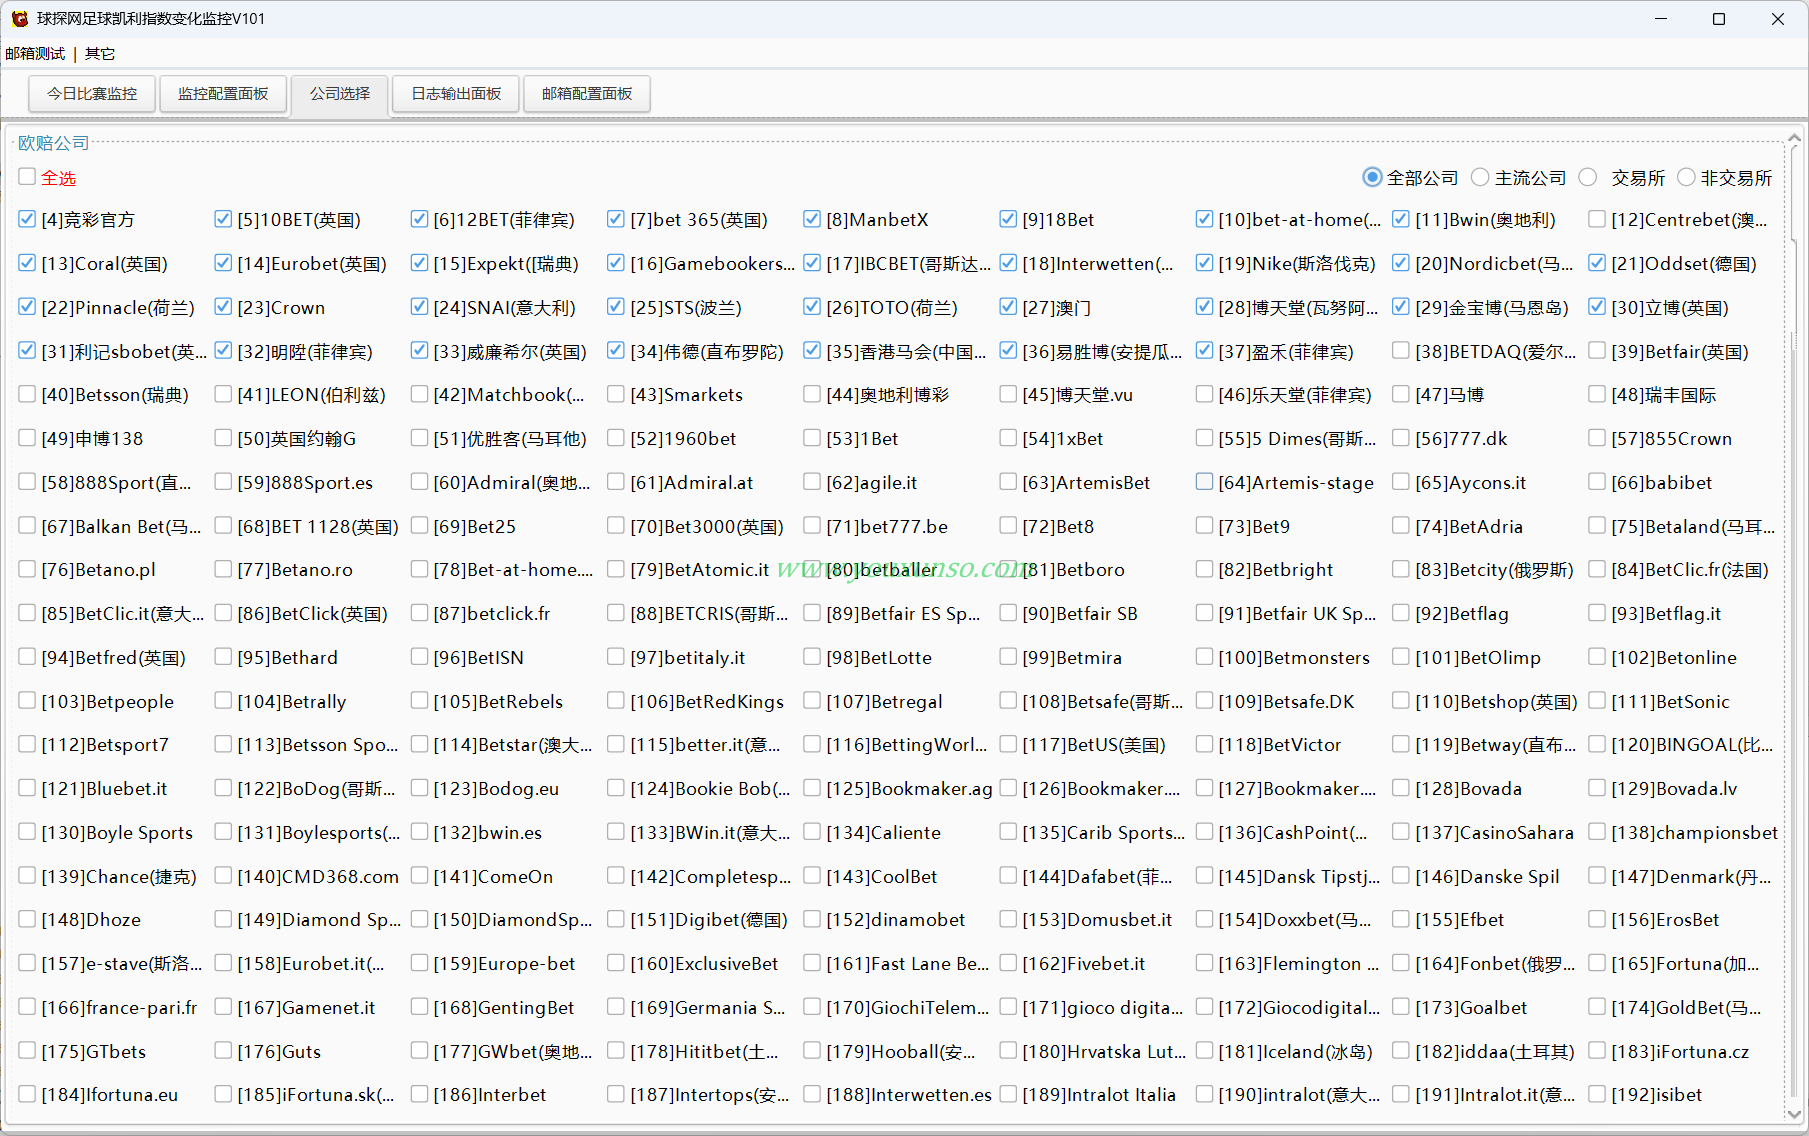Click the app icon in title bar

click(x=19, y=19)
